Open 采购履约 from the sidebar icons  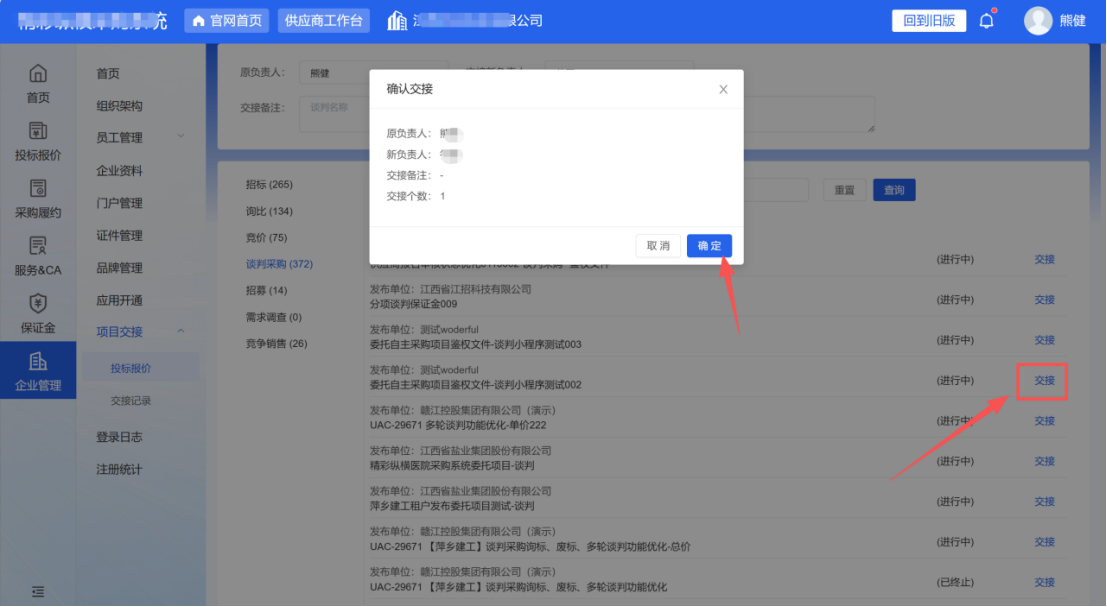click(38, 188)
